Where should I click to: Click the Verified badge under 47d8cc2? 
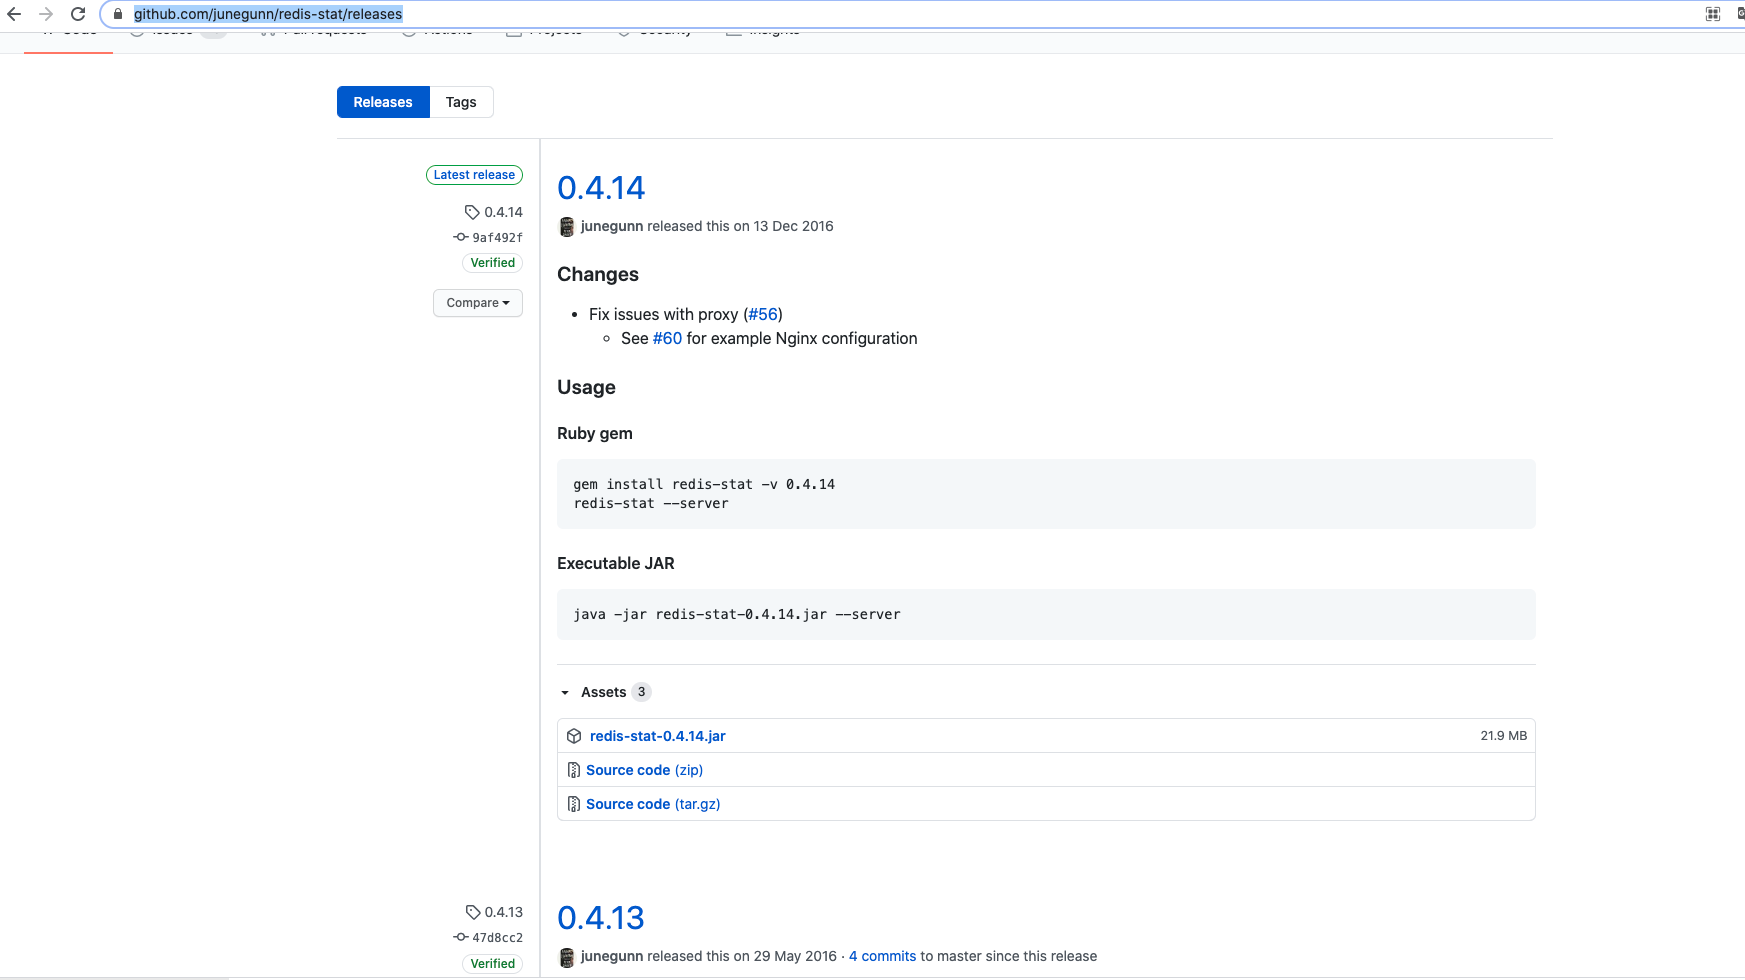(492, 964)
